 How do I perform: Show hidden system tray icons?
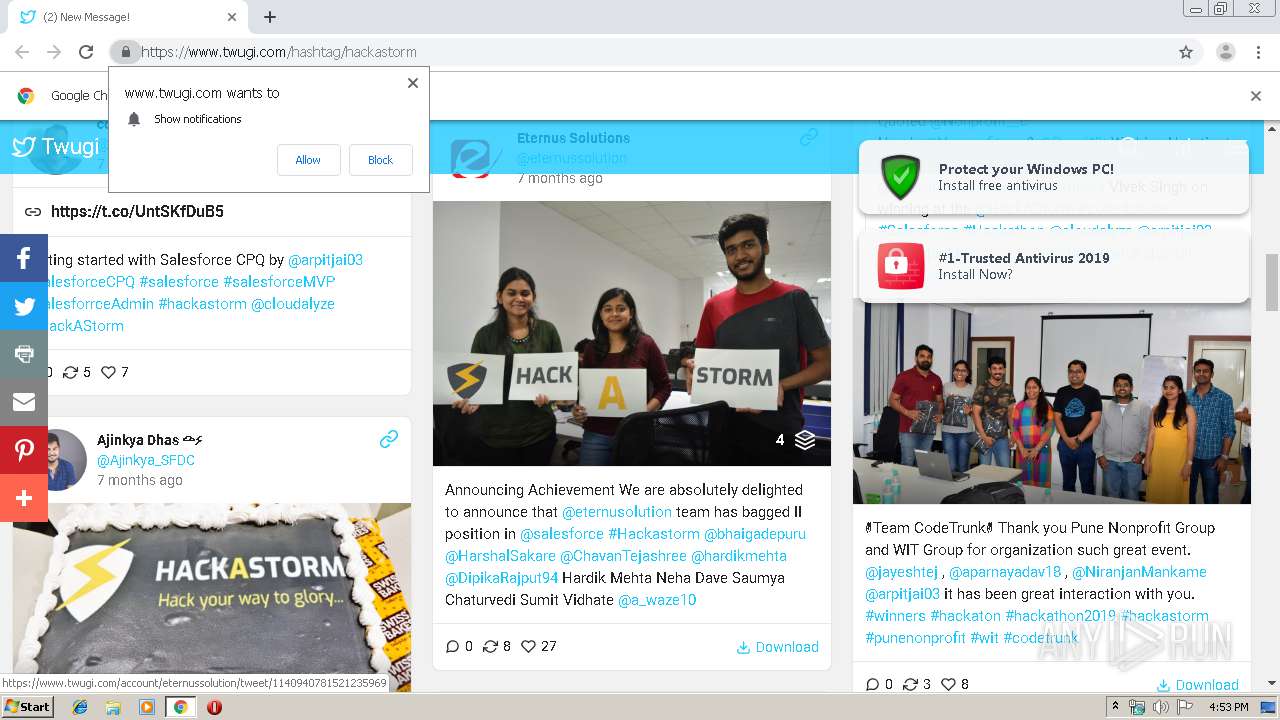[1116, 707]
